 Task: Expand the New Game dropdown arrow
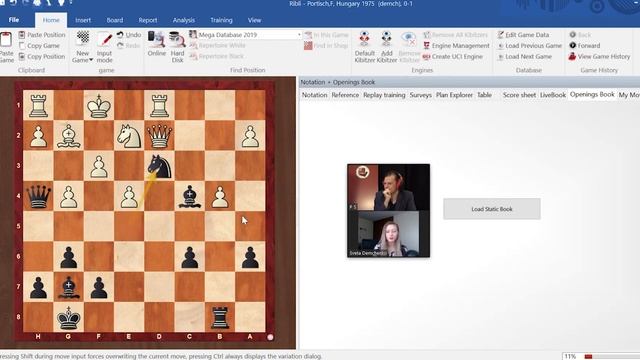91,60
